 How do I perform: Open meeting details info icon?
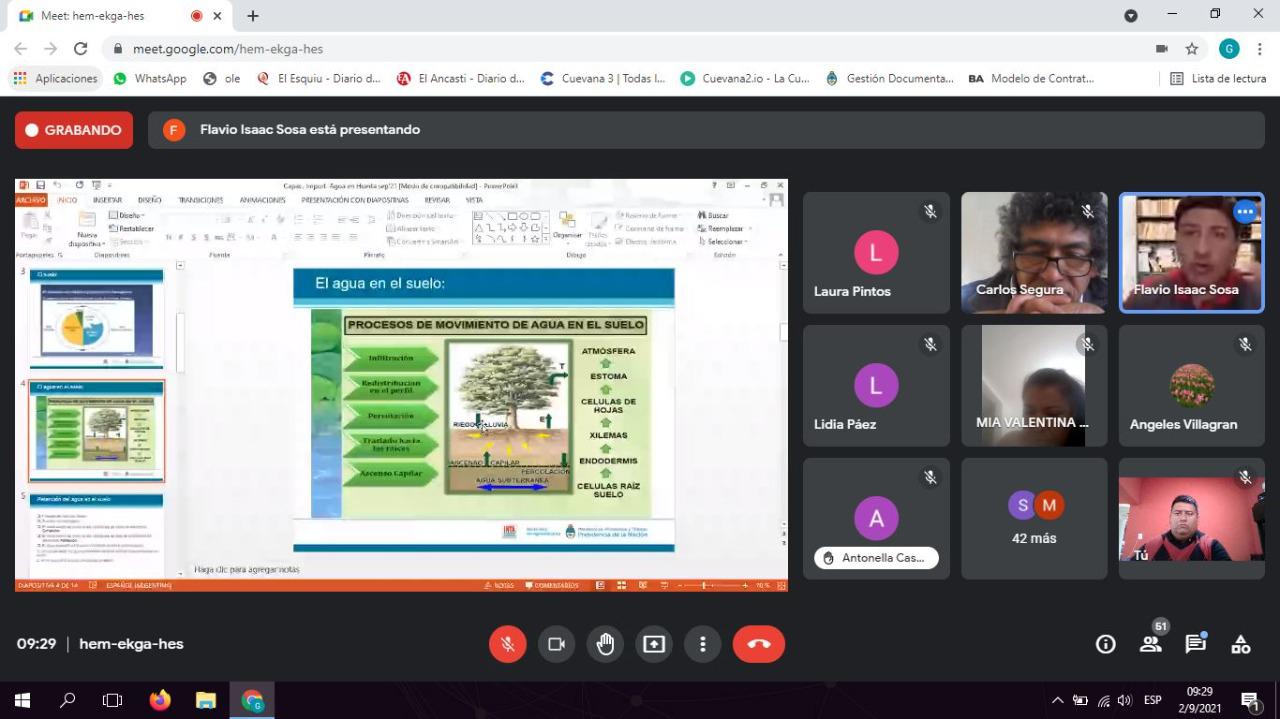click(x=1105, y=644)
